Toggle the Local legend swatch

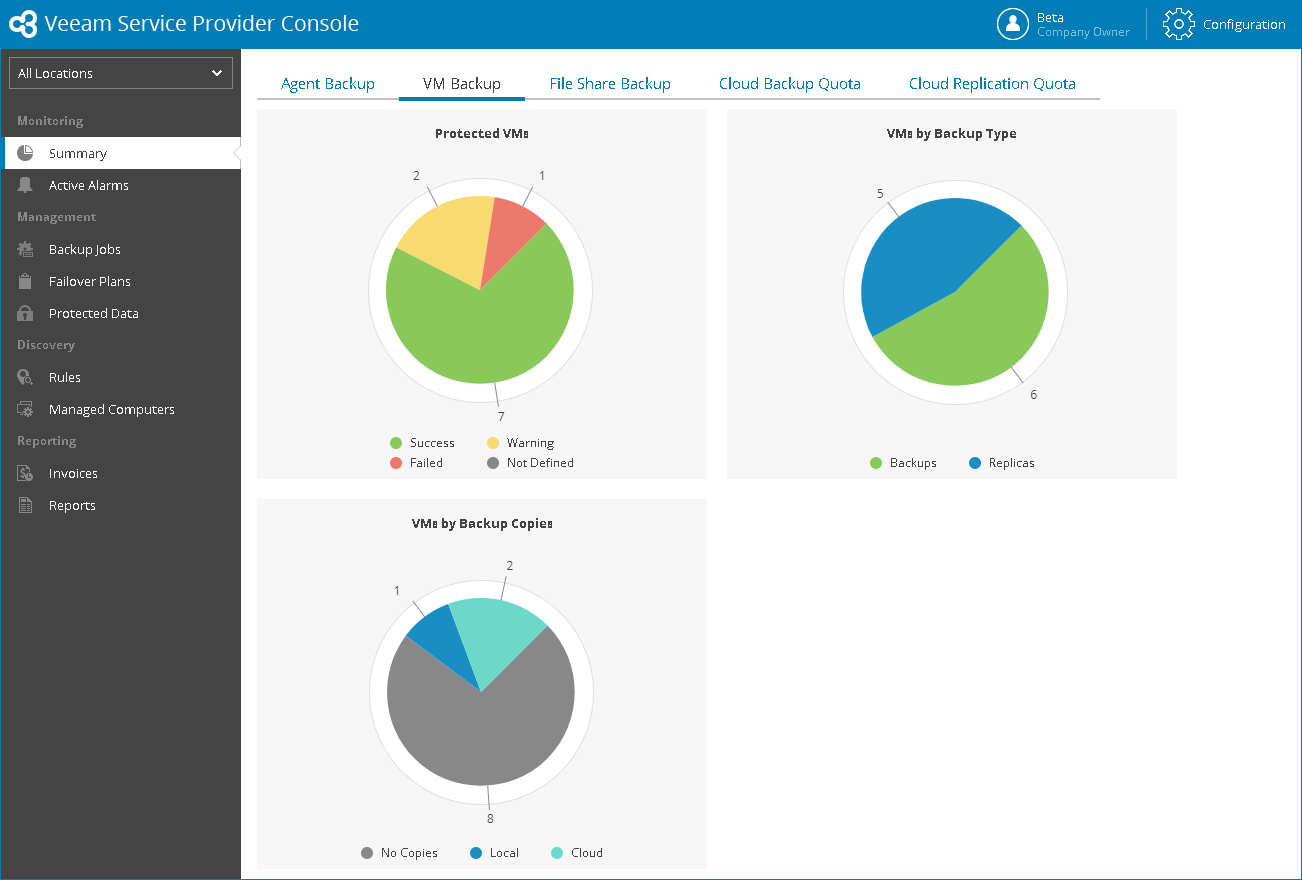coord(476,853)
